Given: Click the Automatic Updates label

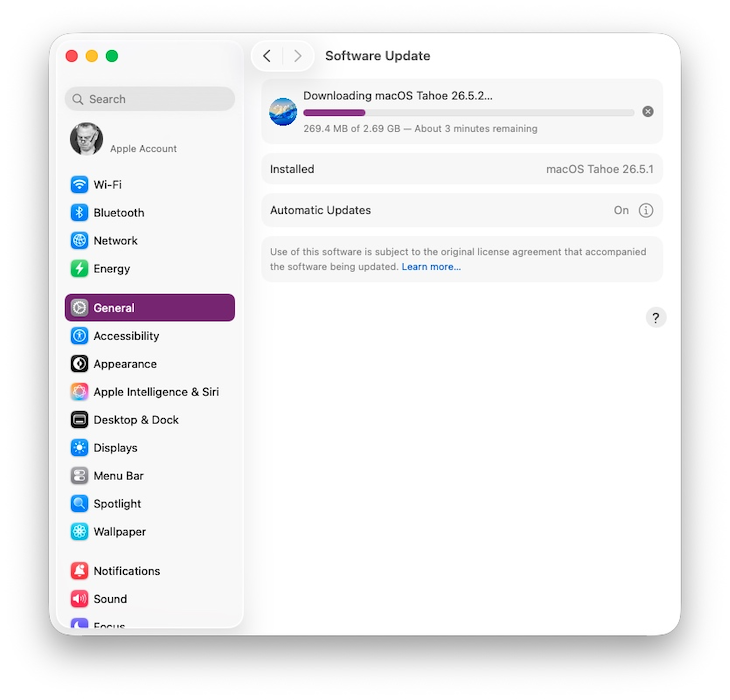Looking at the screenshot, I should pyautogui.click(x=320, y=210).
